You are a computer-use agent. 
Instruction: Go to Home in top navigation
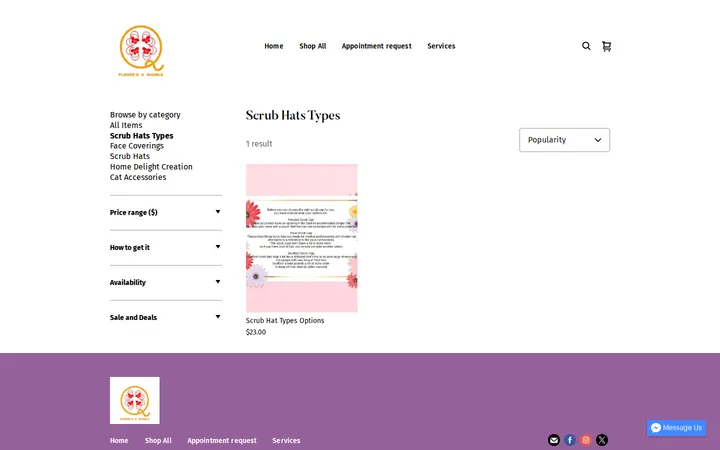pyautogui.click(x=274, y=46)
